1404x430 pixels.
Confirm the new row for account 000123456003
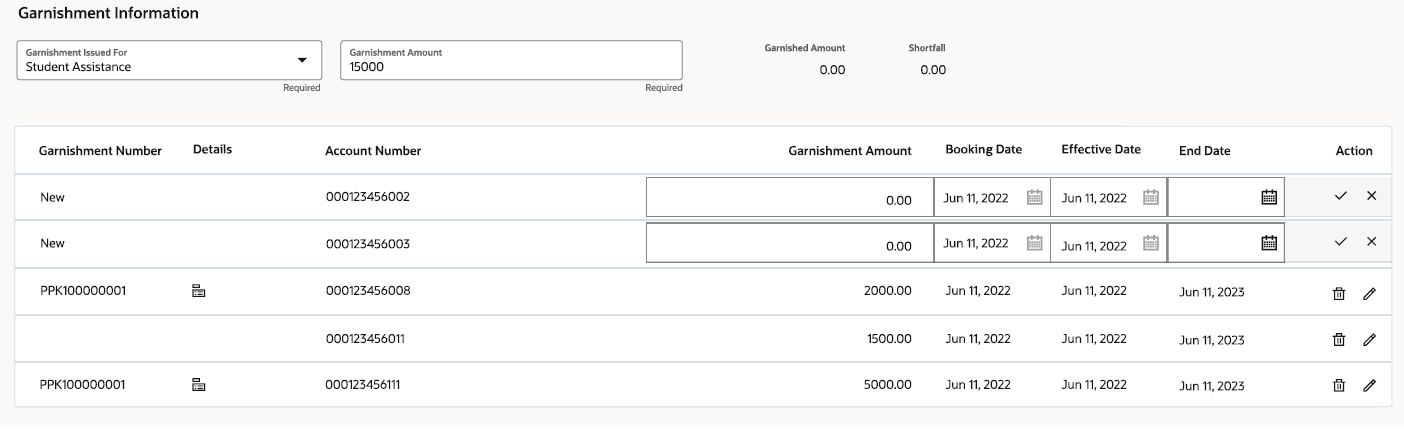(x=1341, y=241)
